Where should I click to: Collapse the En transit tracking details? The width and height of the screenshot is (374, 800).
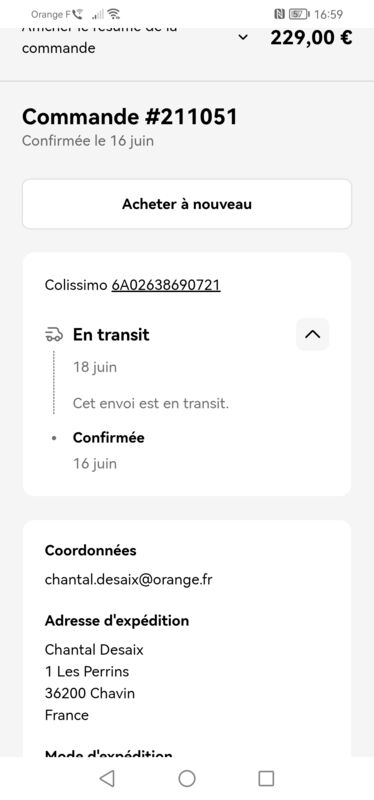point(312,335)
